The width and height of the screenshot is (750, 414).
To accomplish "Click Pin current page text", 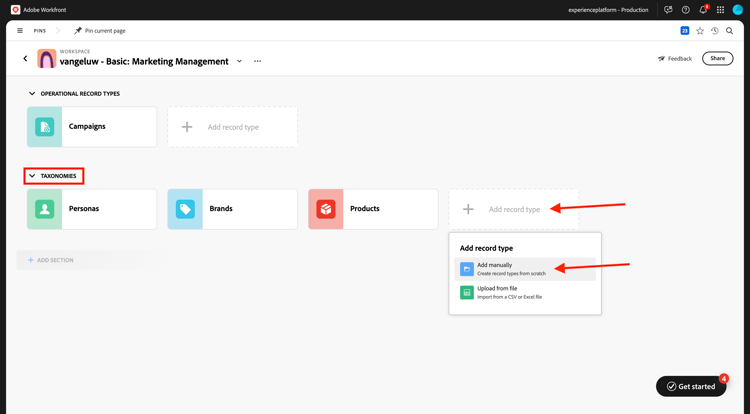I will point(105,31).
